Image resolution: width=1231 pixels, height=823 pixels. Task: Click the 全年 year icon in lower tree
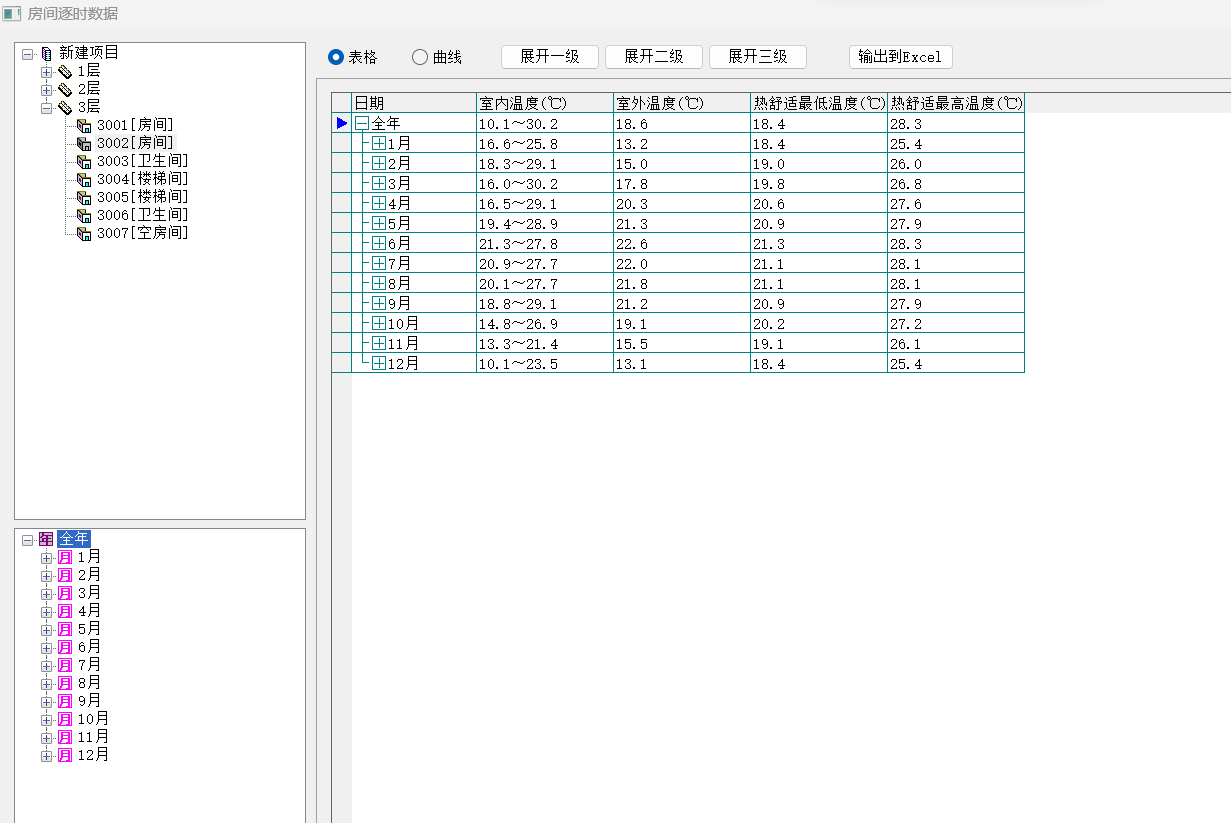pos(46,539)
